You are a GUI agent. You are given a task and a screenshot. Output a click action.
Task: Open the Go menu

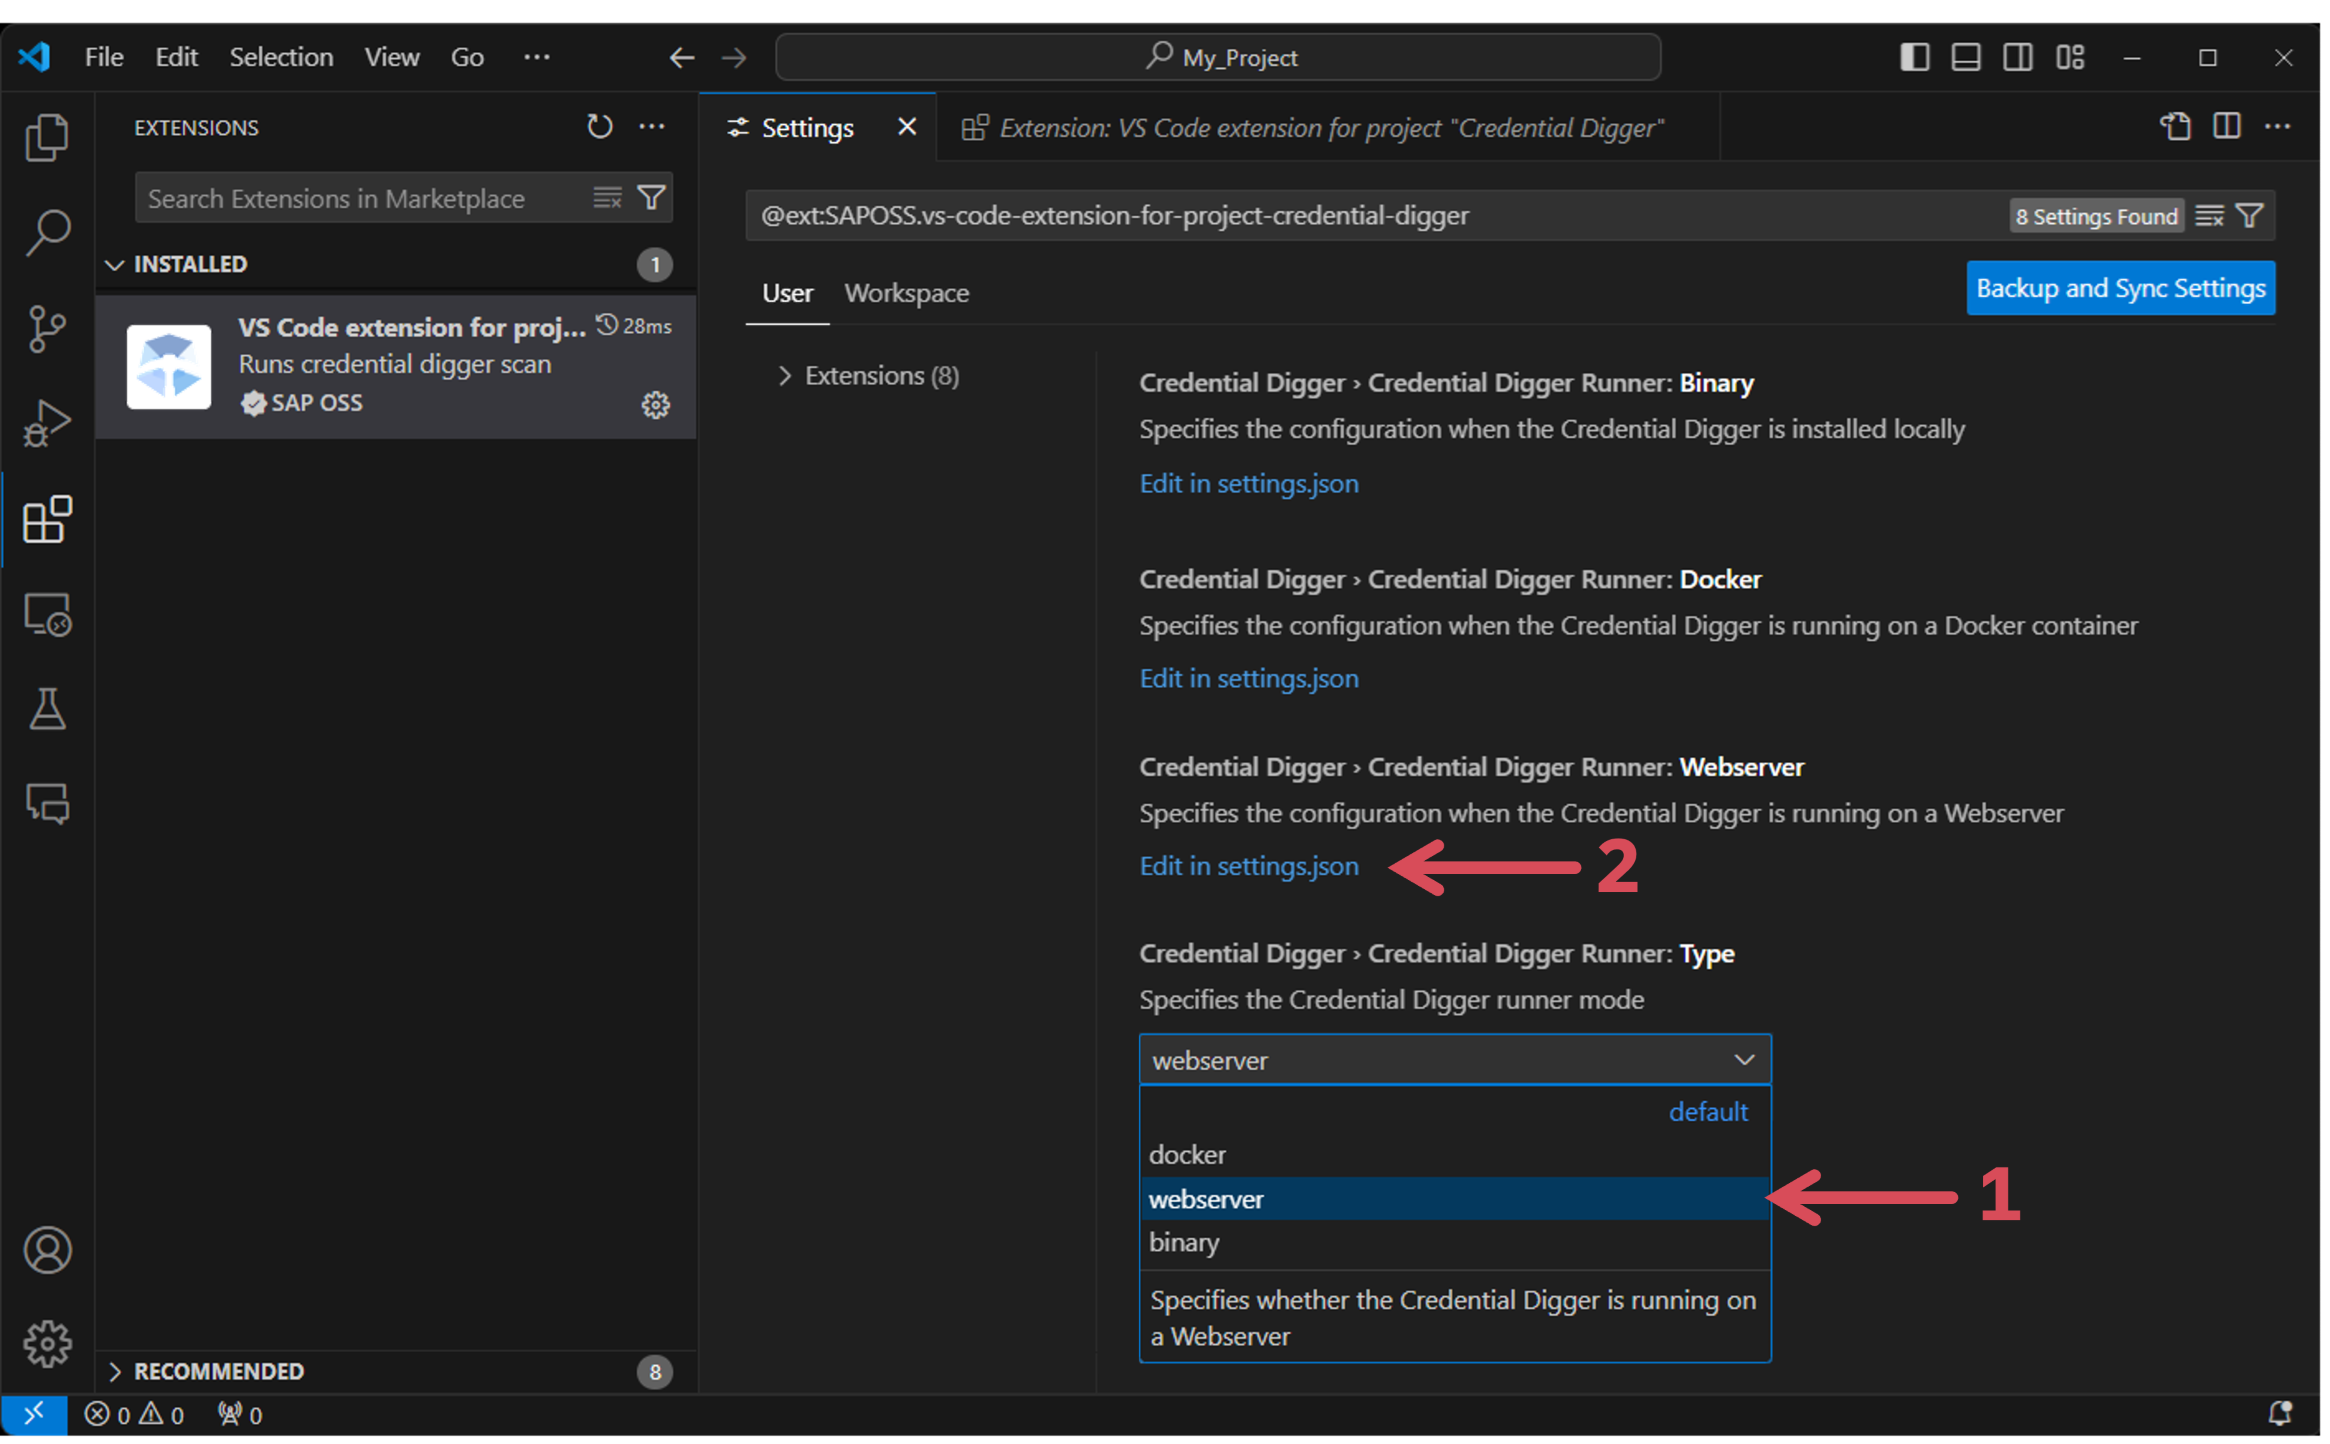467,57
